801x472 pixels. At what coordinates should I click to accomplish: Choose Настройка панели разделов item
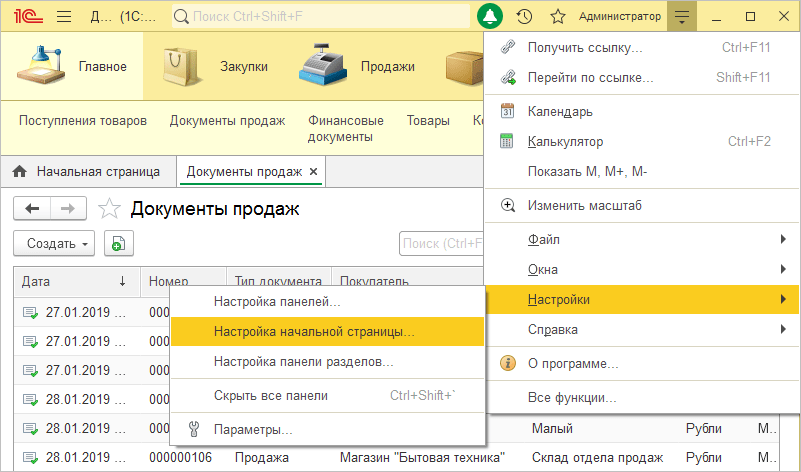[327, 362]
